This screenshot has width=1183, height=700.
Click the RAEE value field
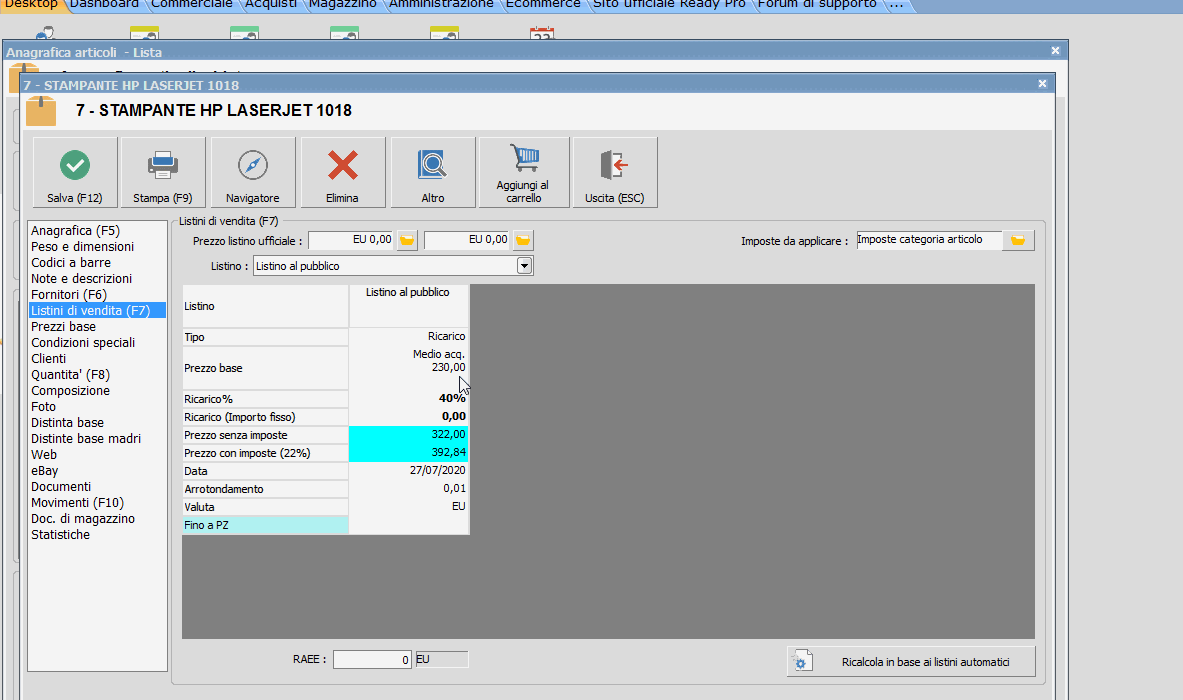[x=373, y=659]
